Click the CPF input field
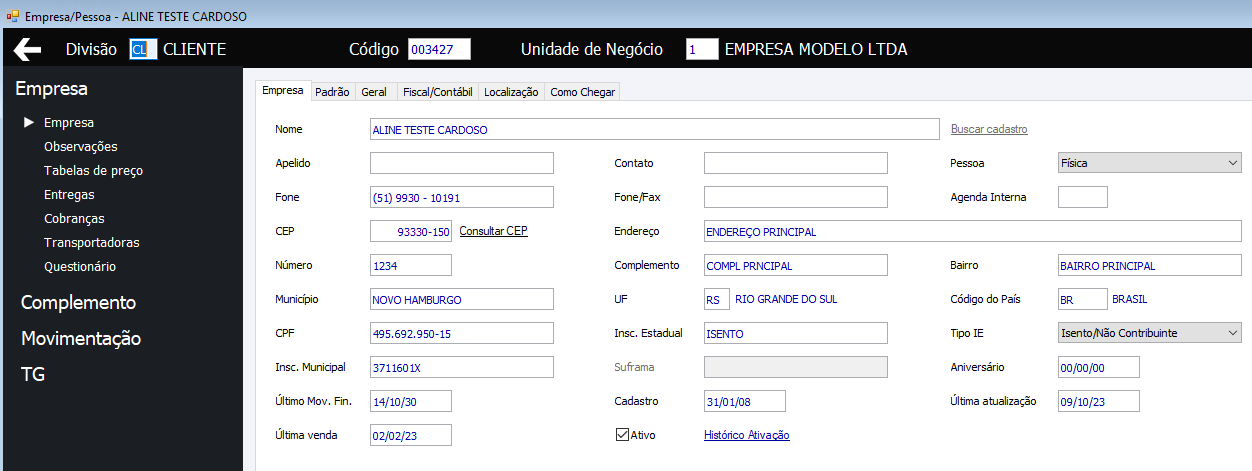Image resolution: width=1252 pixels, height=471 pixels. (462, 333)
